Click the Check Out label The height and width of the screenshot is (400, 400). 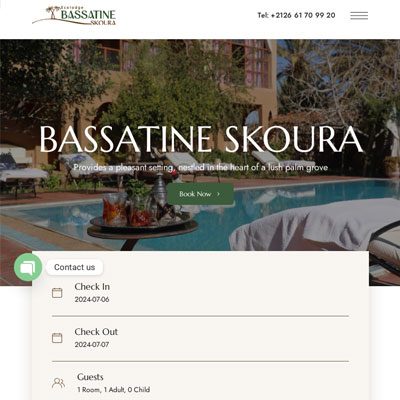(96, 332)
